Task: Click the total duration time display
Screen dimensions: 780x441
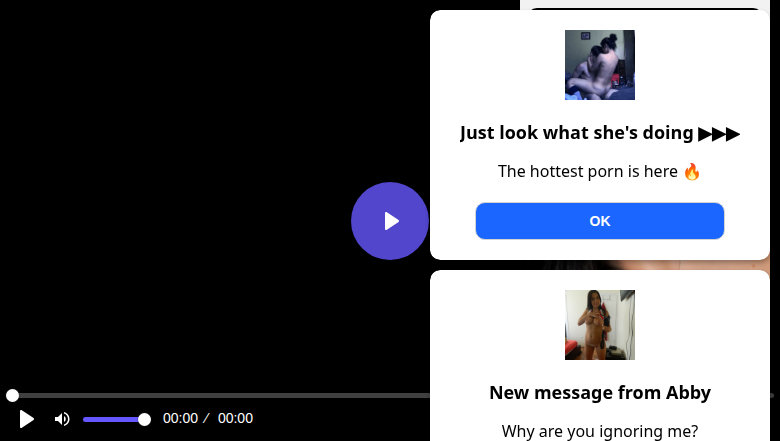Action: click(235, 419)
